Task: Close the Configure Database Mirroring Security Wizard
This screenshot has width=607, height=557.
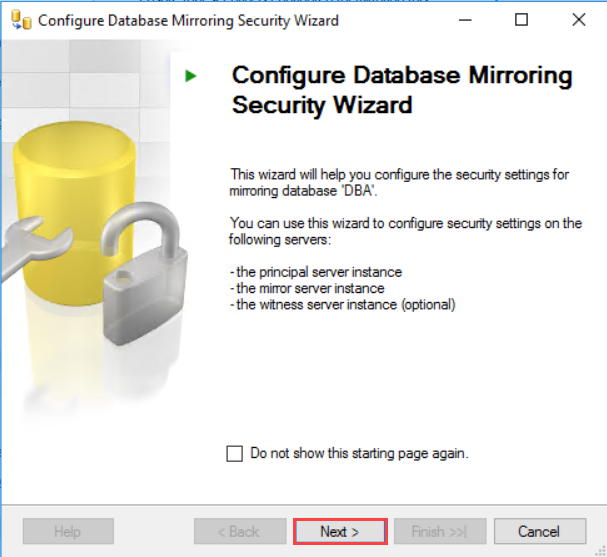Action: coord(579,20)
